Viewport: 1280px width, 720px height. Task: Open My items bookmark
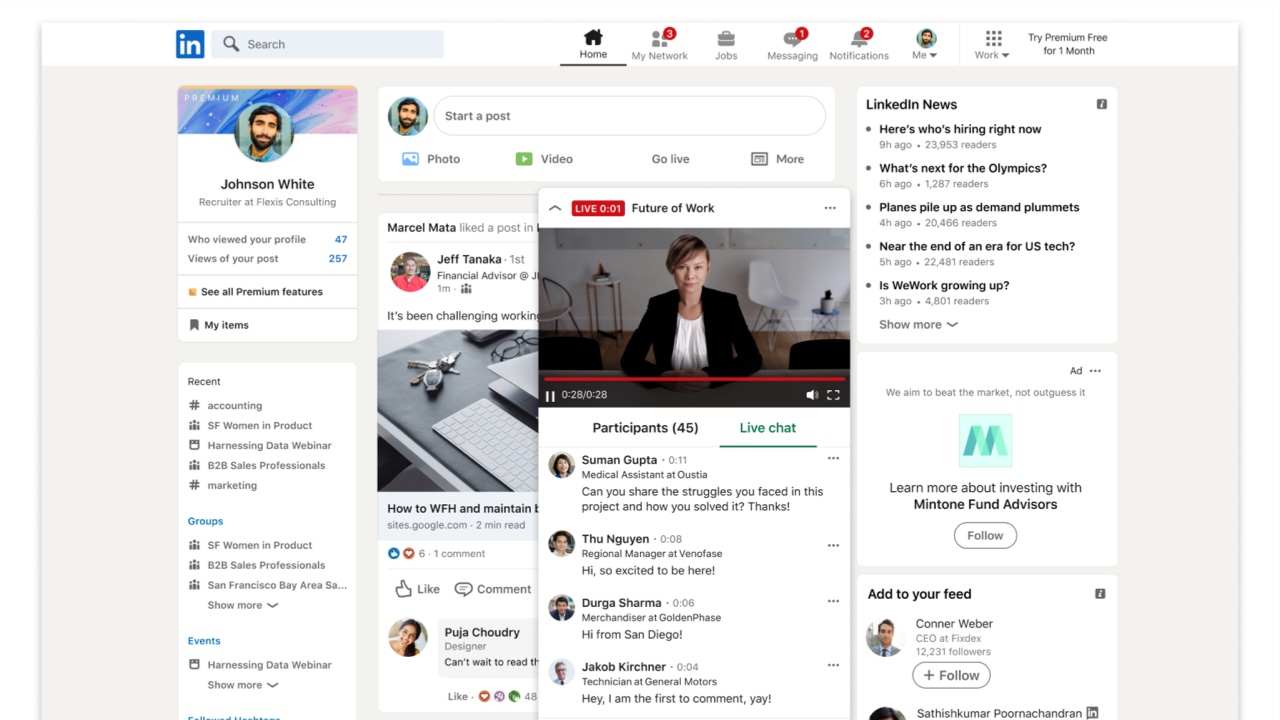coord(219,325)
